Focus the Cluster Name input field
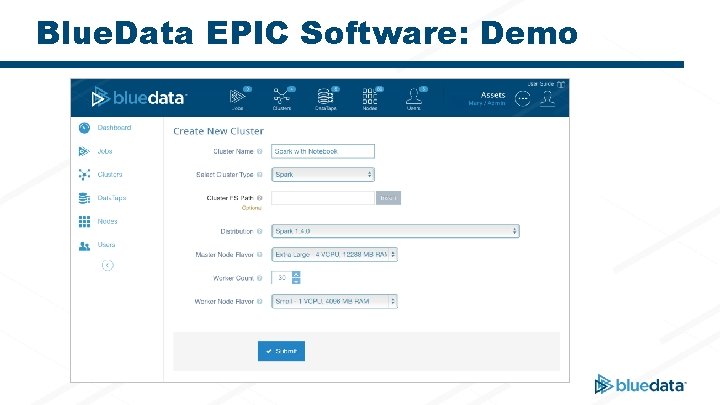 click(323, 151)
